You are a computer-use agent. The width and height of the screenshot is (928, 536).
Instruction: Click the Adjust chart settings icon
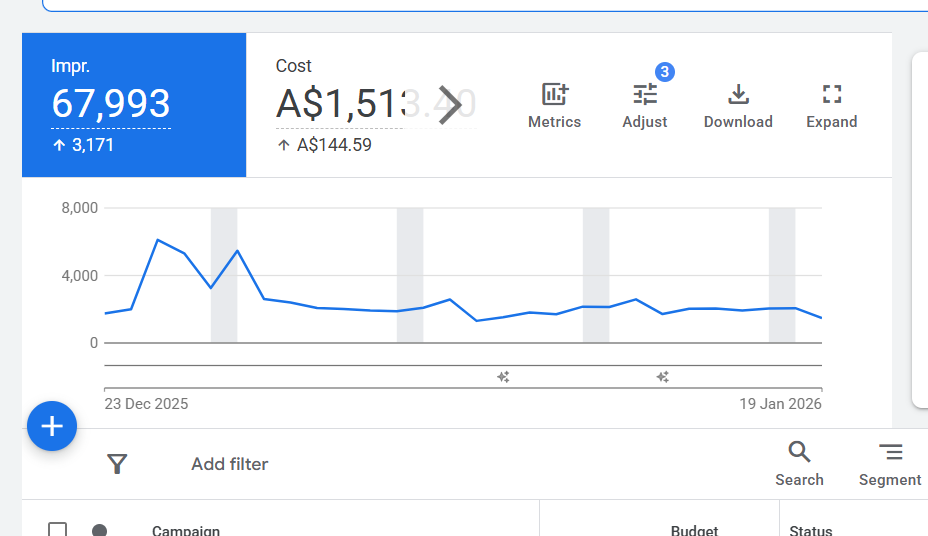click(x=645, y=105)
